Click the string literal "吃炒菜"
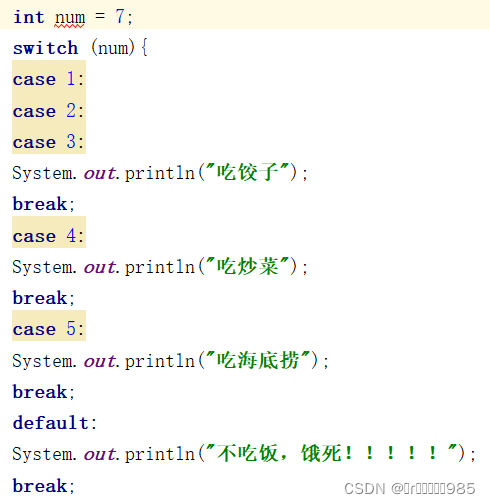490x504 pixels. [247, 266]
